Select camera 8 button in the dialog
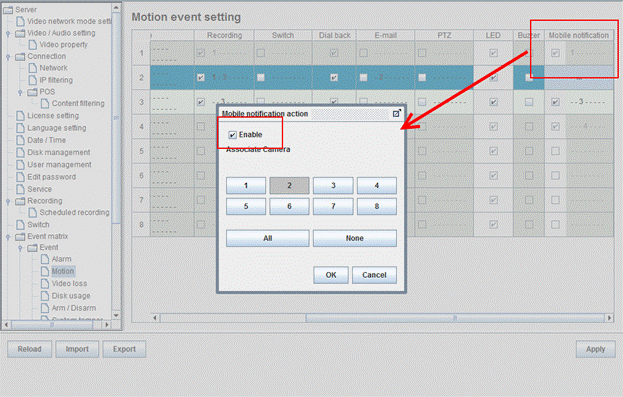623x397 pixels. (x=377, y=206)
